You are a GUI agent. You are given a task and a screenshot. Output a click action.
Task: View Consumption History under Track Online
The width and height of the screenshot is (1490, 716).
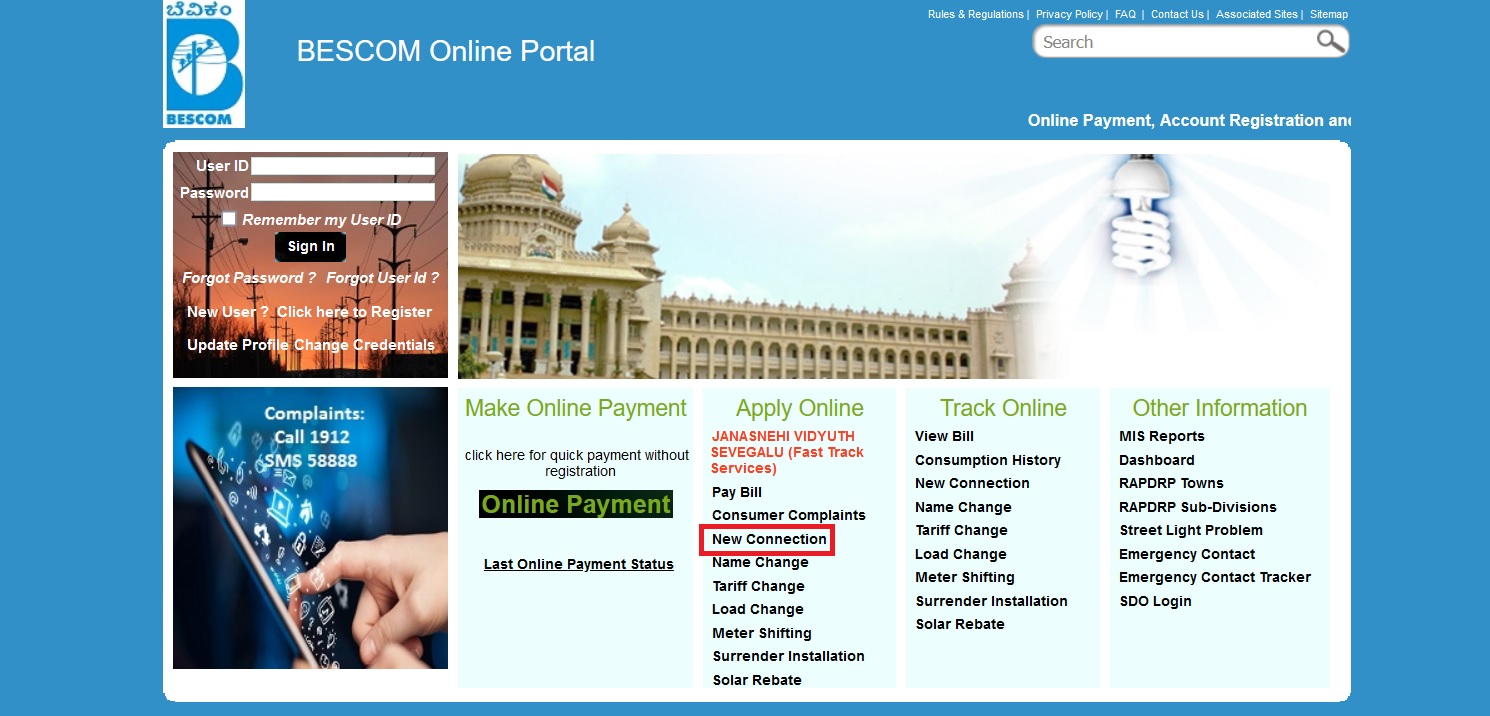coord(988,459)
